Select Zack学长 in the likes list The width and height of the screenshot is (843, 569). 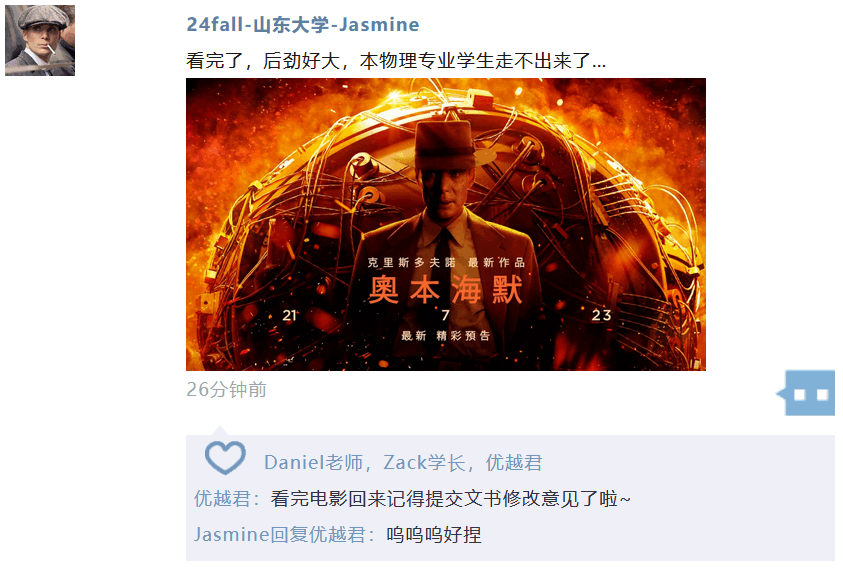424,463
